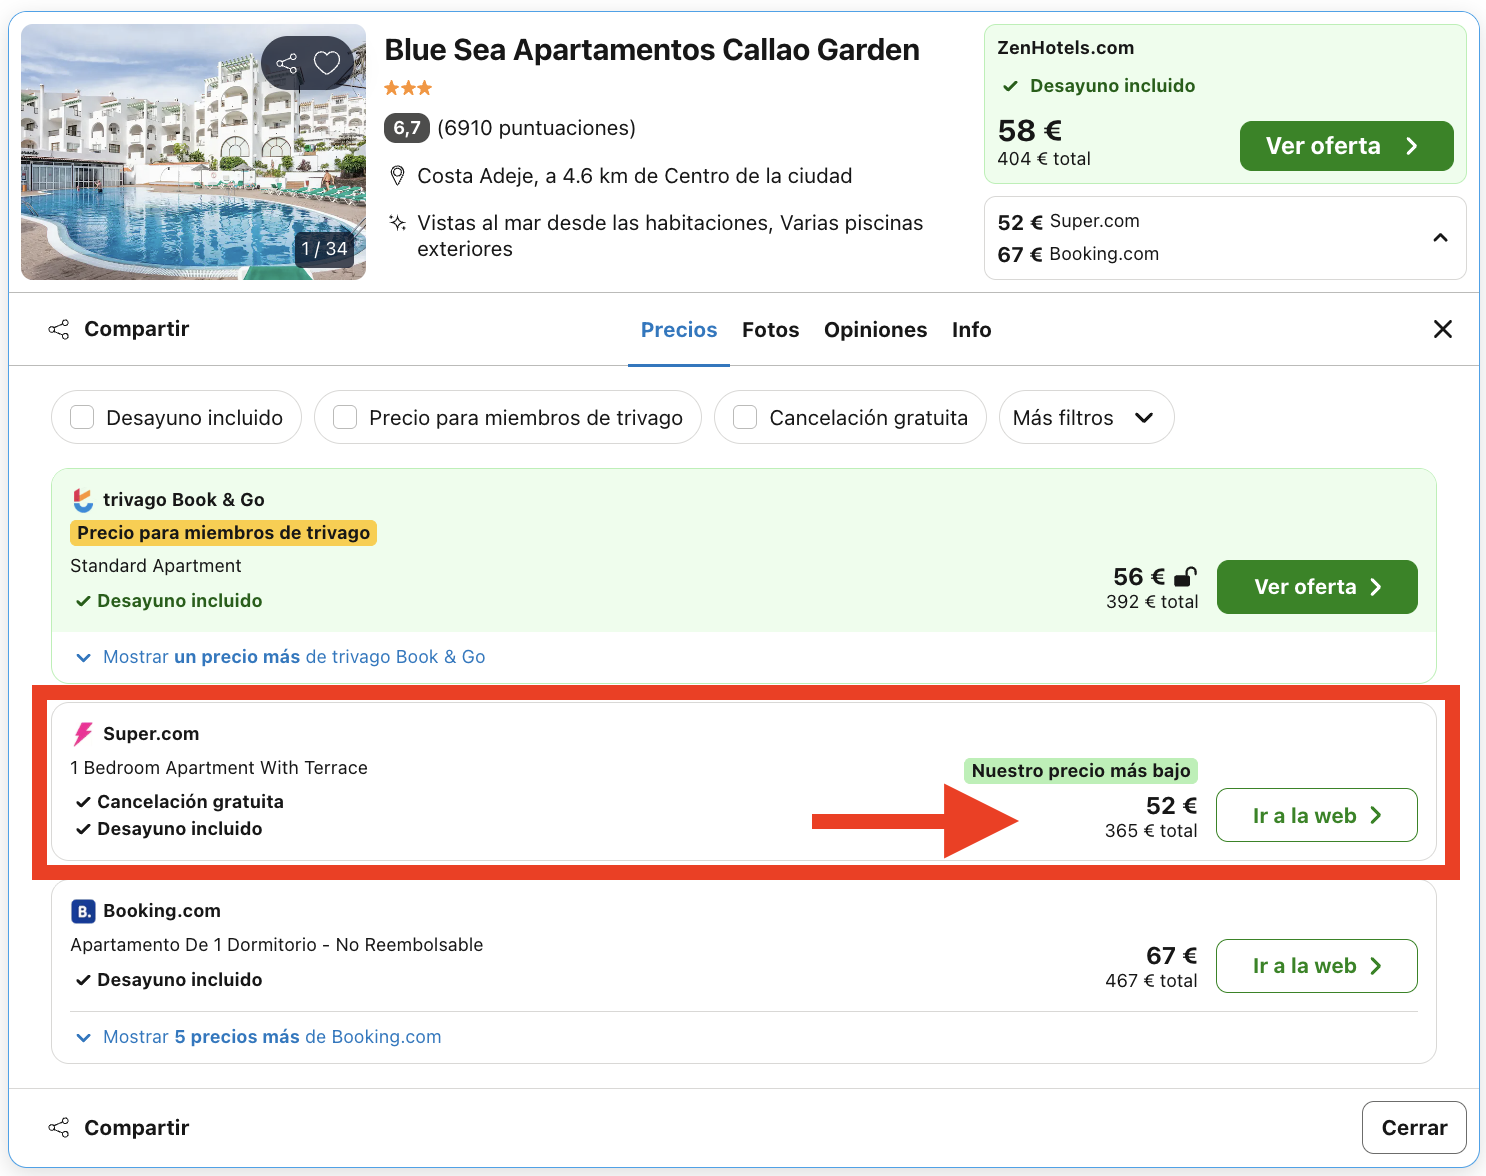Switch to the Fotos tab
The width and height of the screenshot is (1486, 1176).
click(770, 329)
